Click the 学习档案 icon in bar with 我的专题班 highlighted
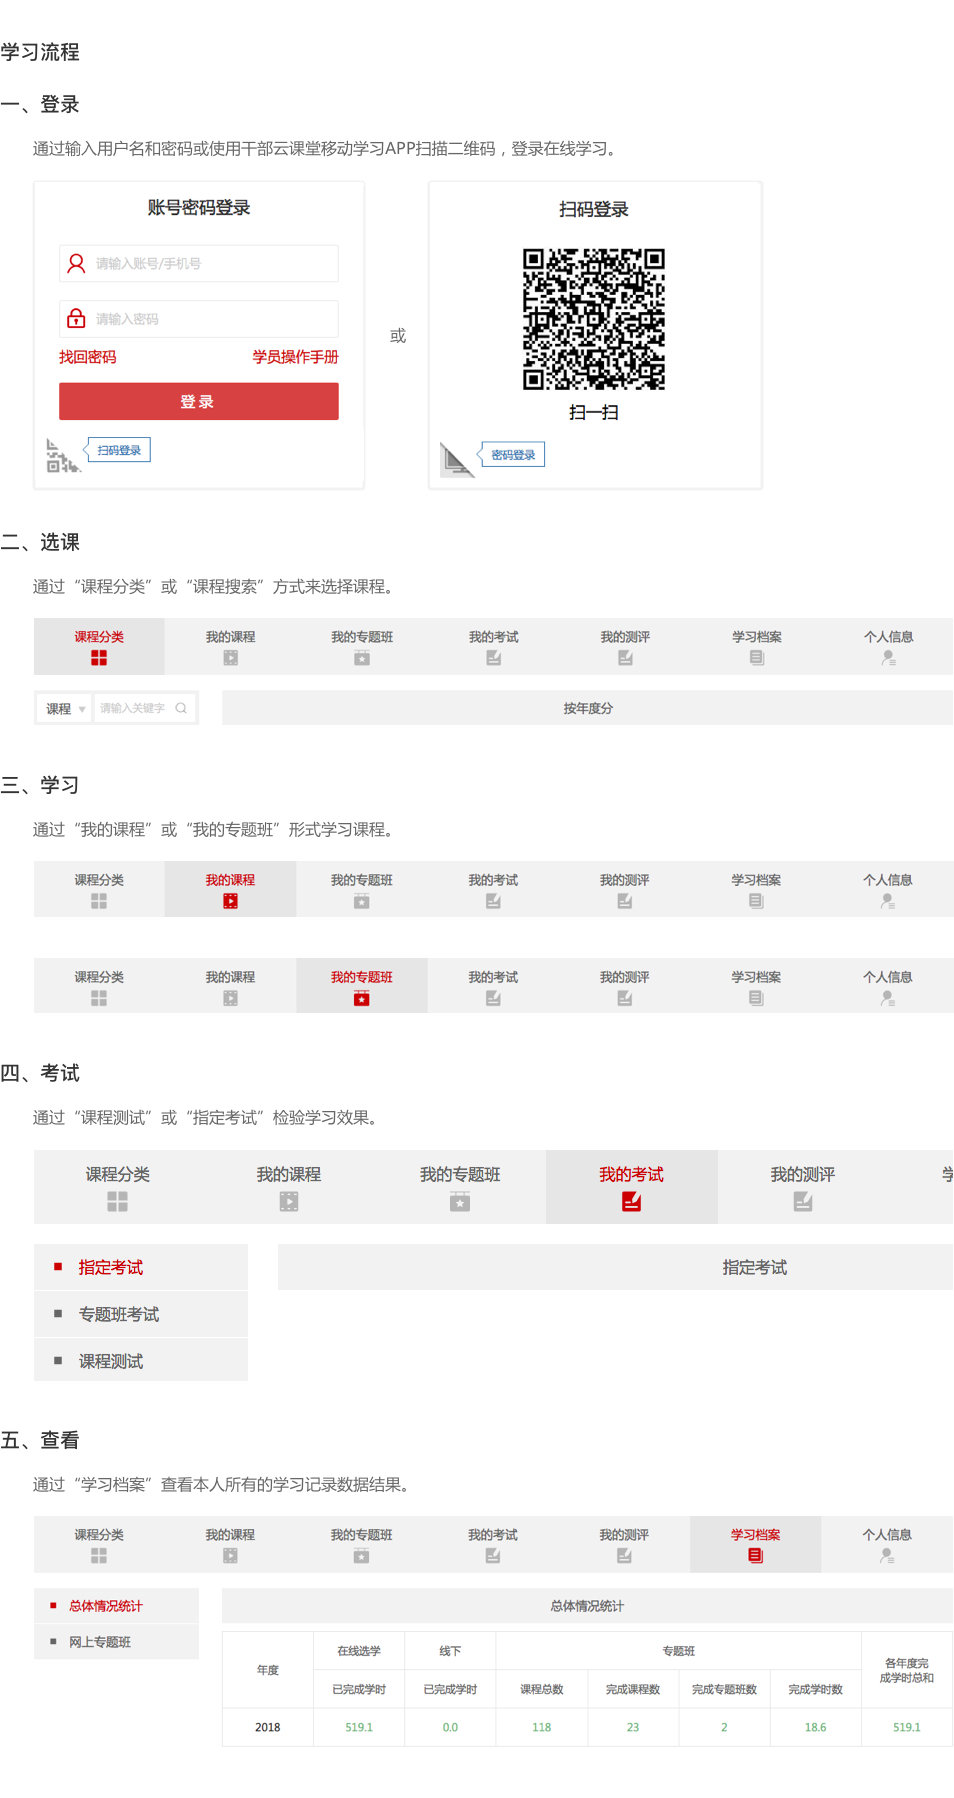 click(x=756, y=998)
